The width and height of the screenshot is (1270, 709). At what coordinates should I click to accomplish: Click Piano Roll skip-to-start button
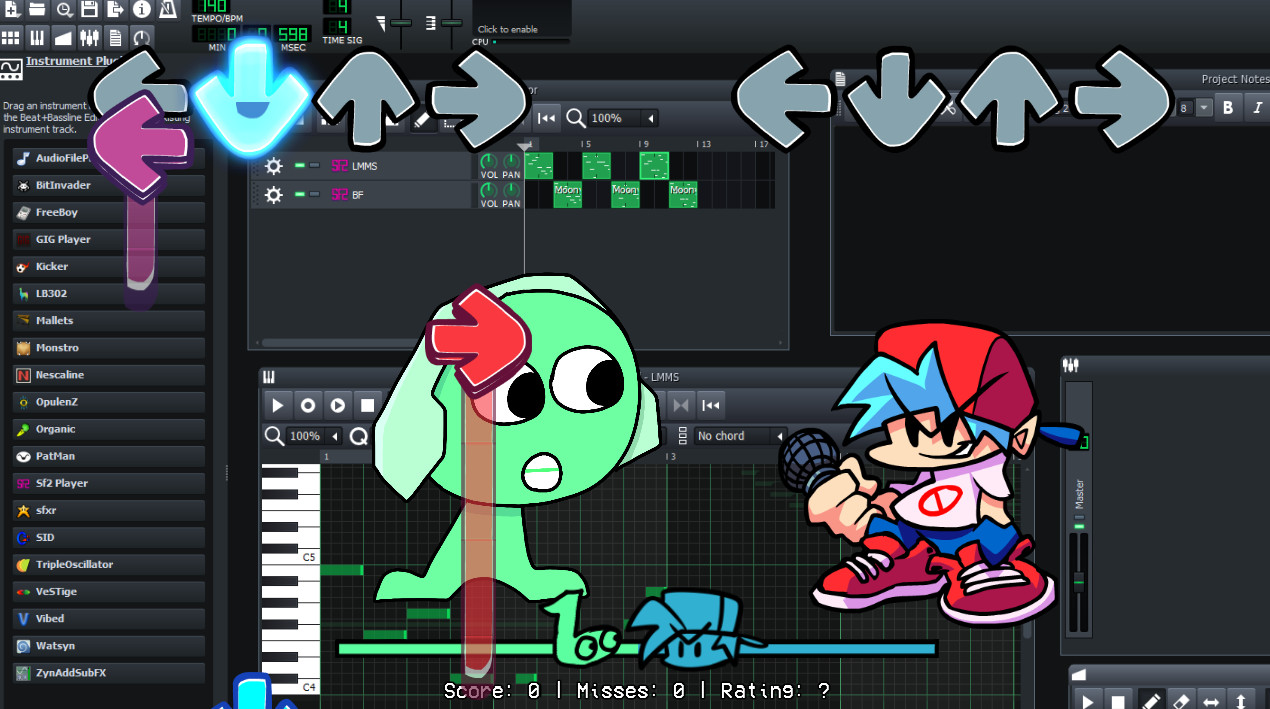pos(711,405)
